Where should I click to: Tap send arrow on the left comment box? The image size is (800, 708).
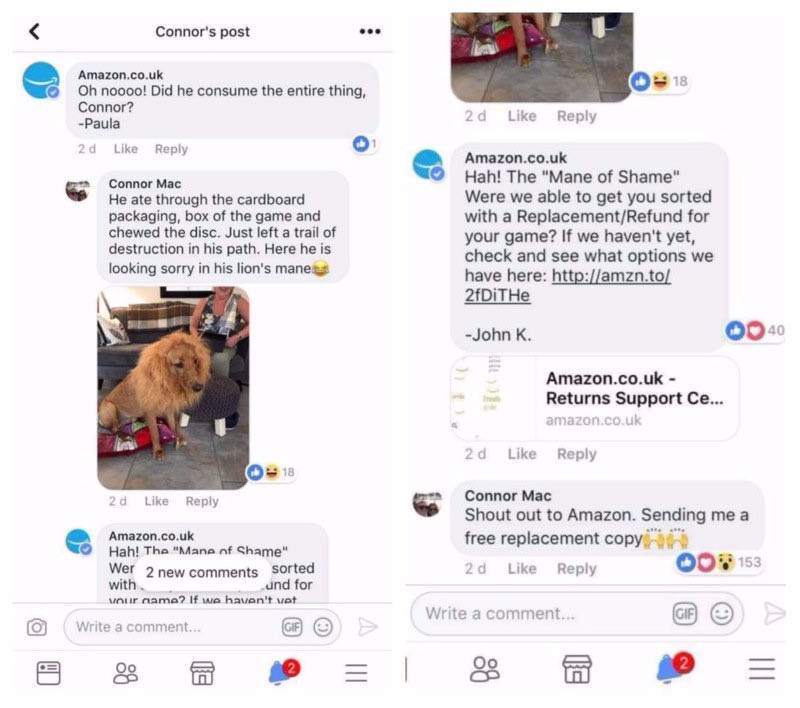point(367,627)
